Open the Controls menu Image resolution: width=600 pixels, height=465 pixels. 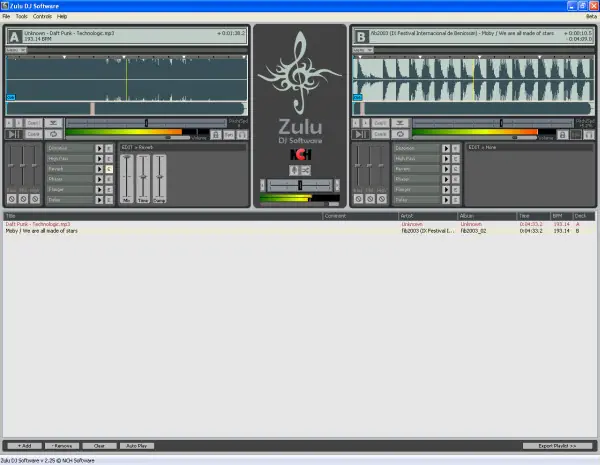[42, 16]
